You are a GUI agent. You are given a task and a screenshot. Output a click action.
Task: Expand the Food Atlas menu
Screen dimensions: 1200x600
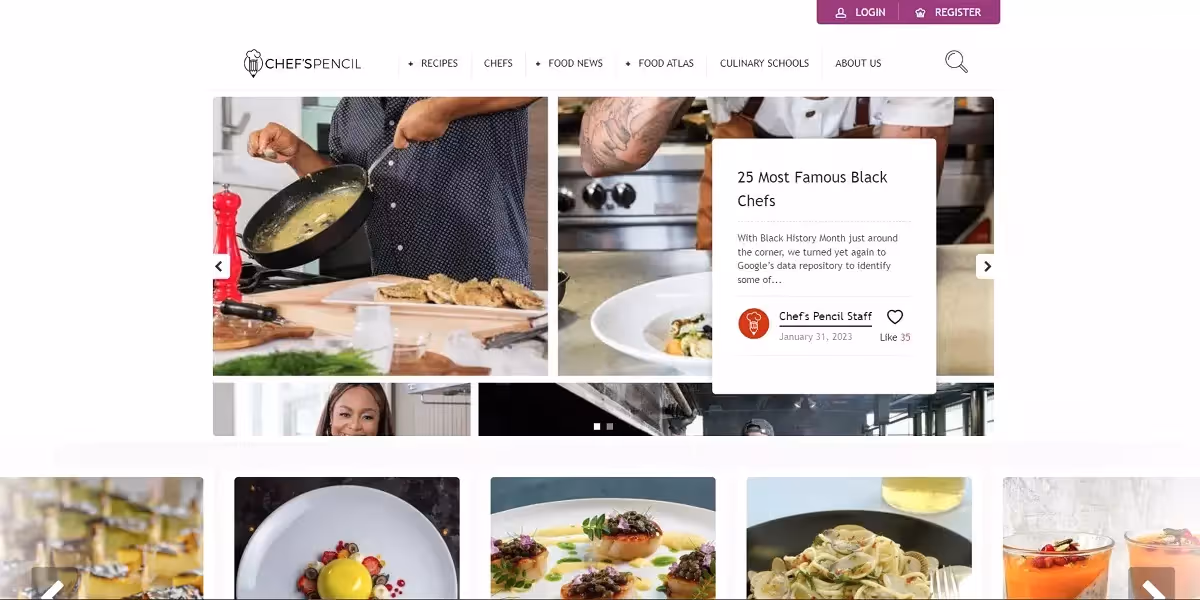pos(659,63)
